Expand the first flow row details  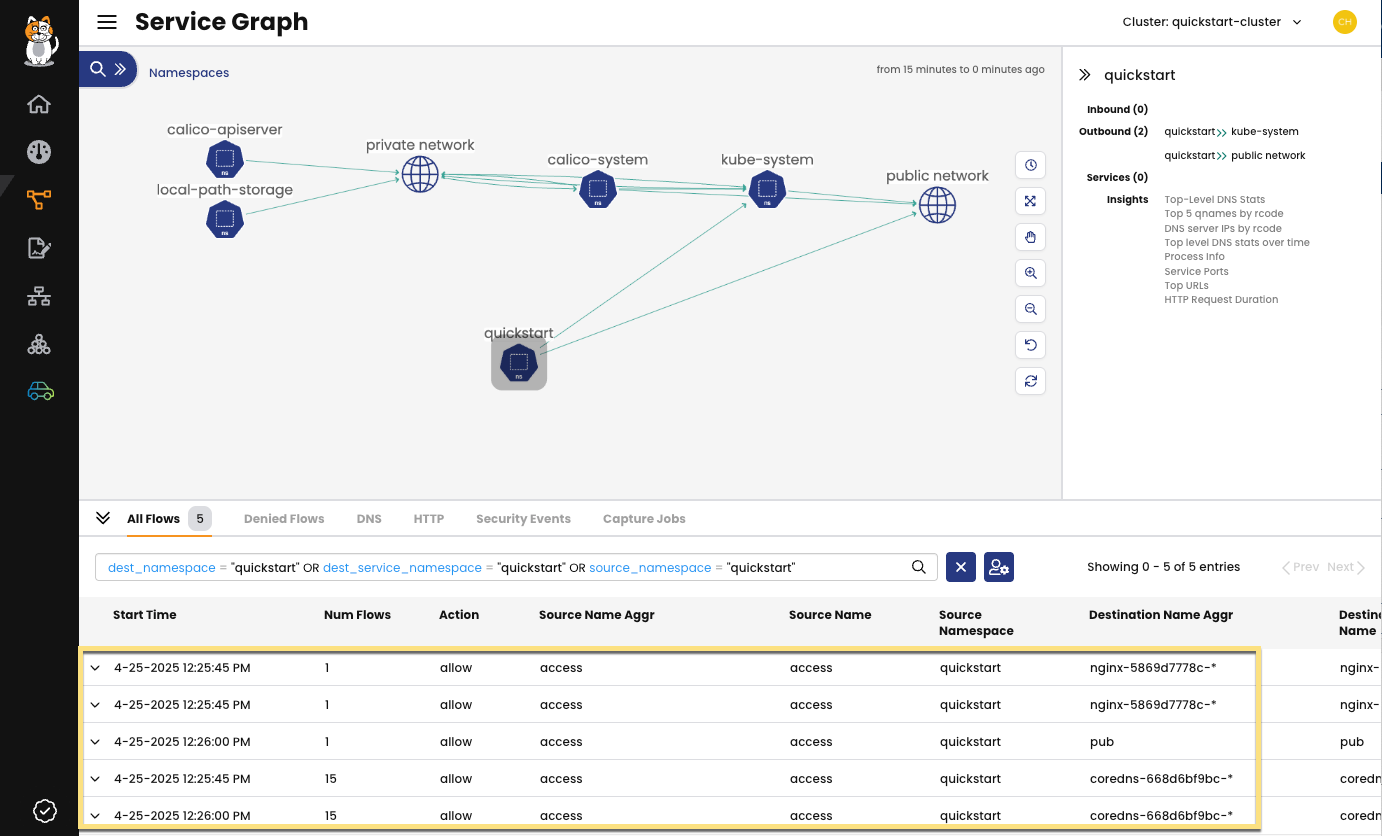[x=95, y=667]
